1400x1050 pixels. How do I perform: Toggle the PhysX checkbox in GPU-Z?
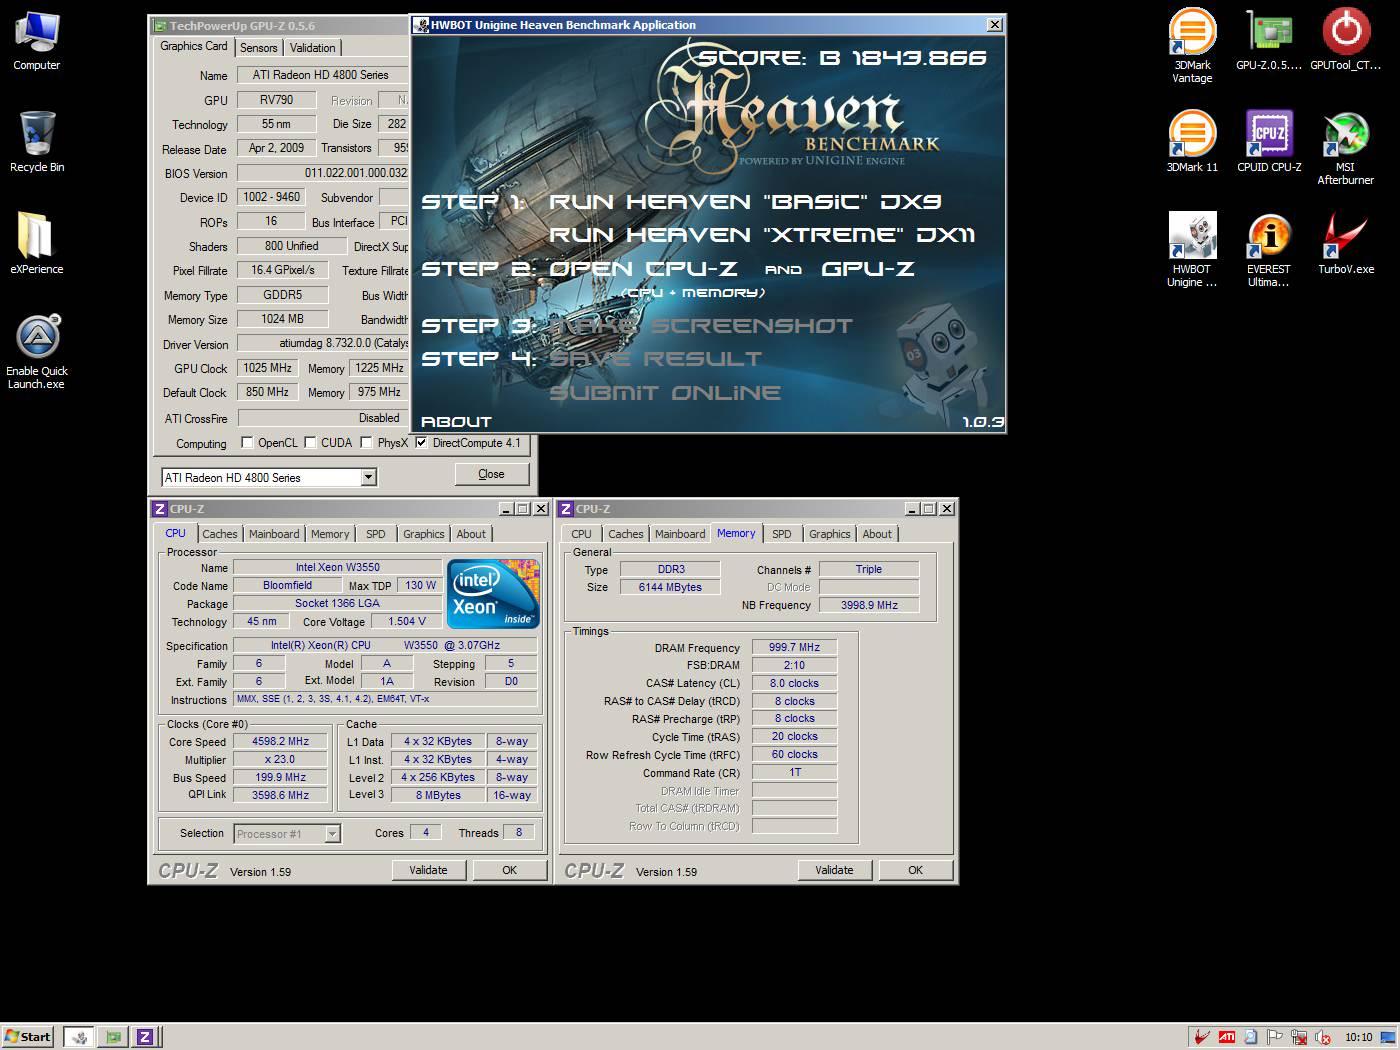point(366,443)
